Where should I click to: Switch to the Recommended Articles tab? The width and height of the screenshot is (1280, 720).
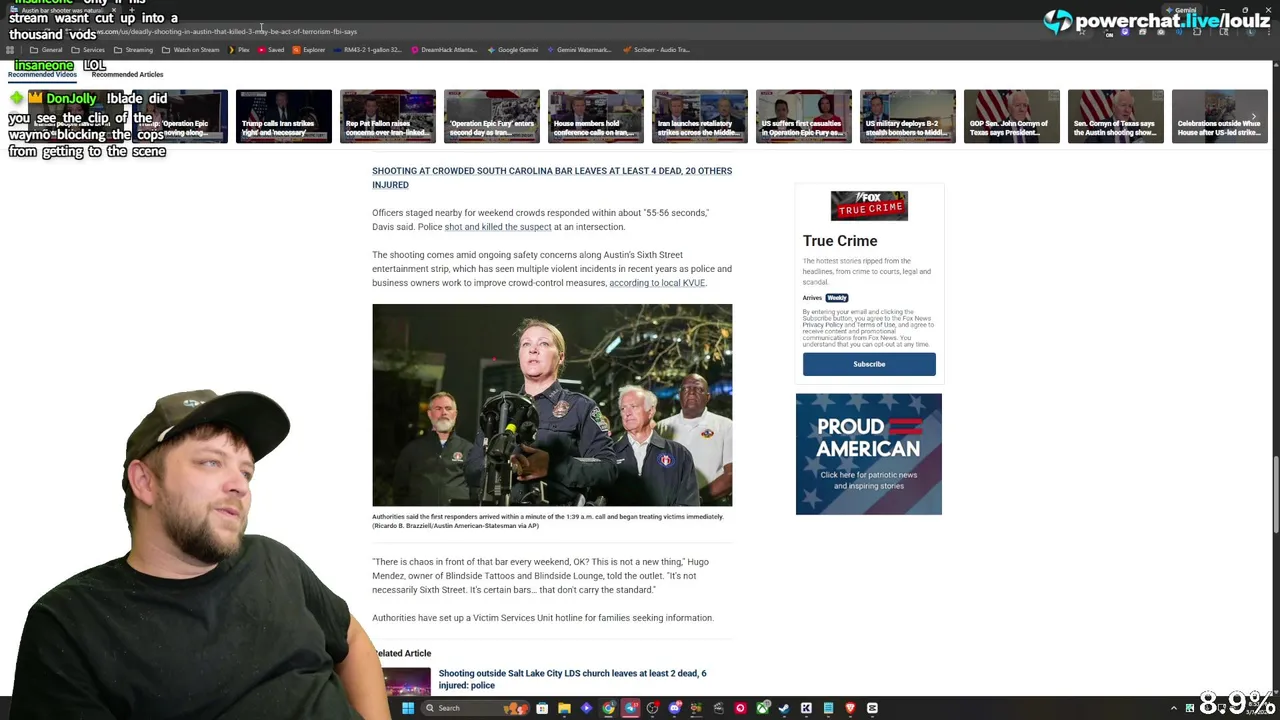(x=127, y=74)
